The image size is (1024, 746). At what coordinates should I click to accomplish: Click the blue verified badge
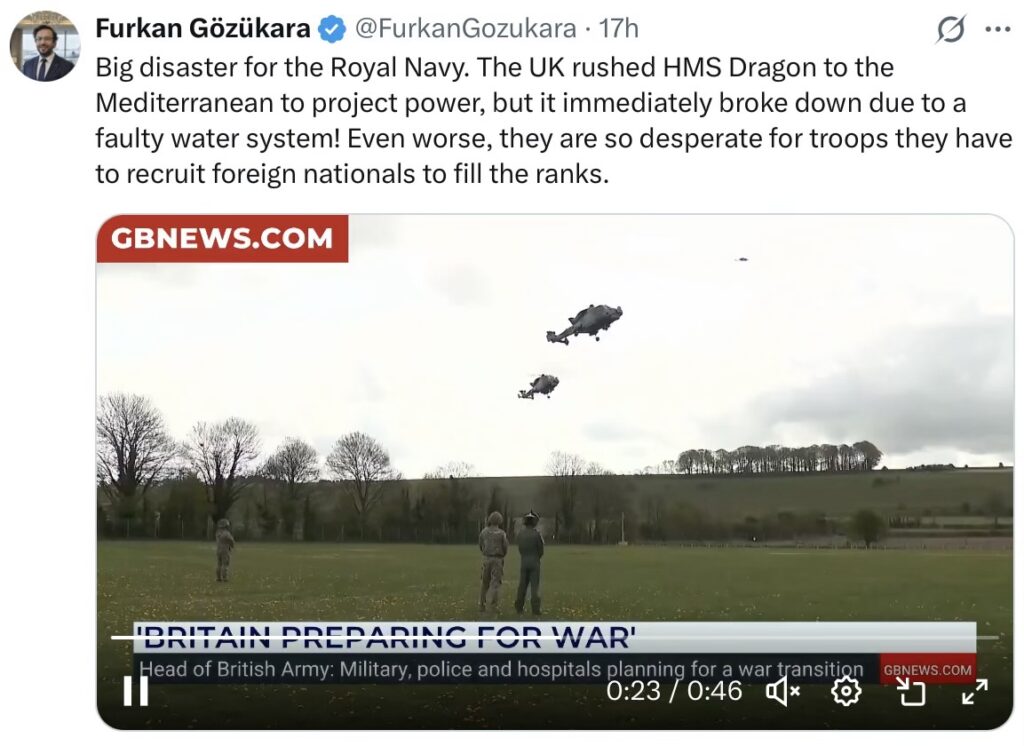coord(332,29)
